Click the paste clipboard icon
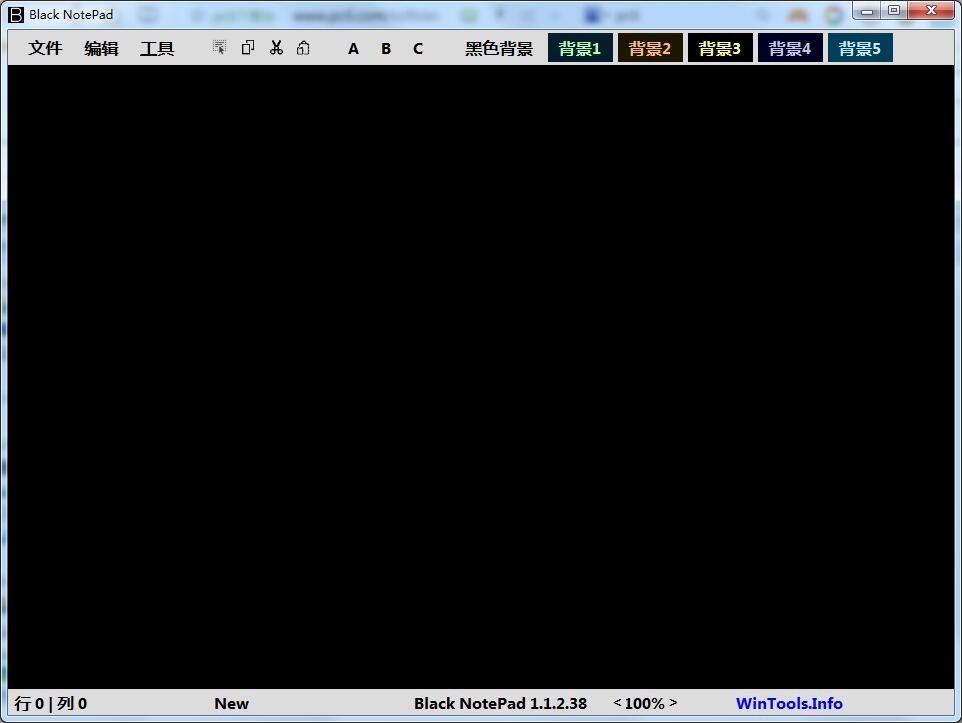This screenshot has height=723, width=962. point(303,47)
